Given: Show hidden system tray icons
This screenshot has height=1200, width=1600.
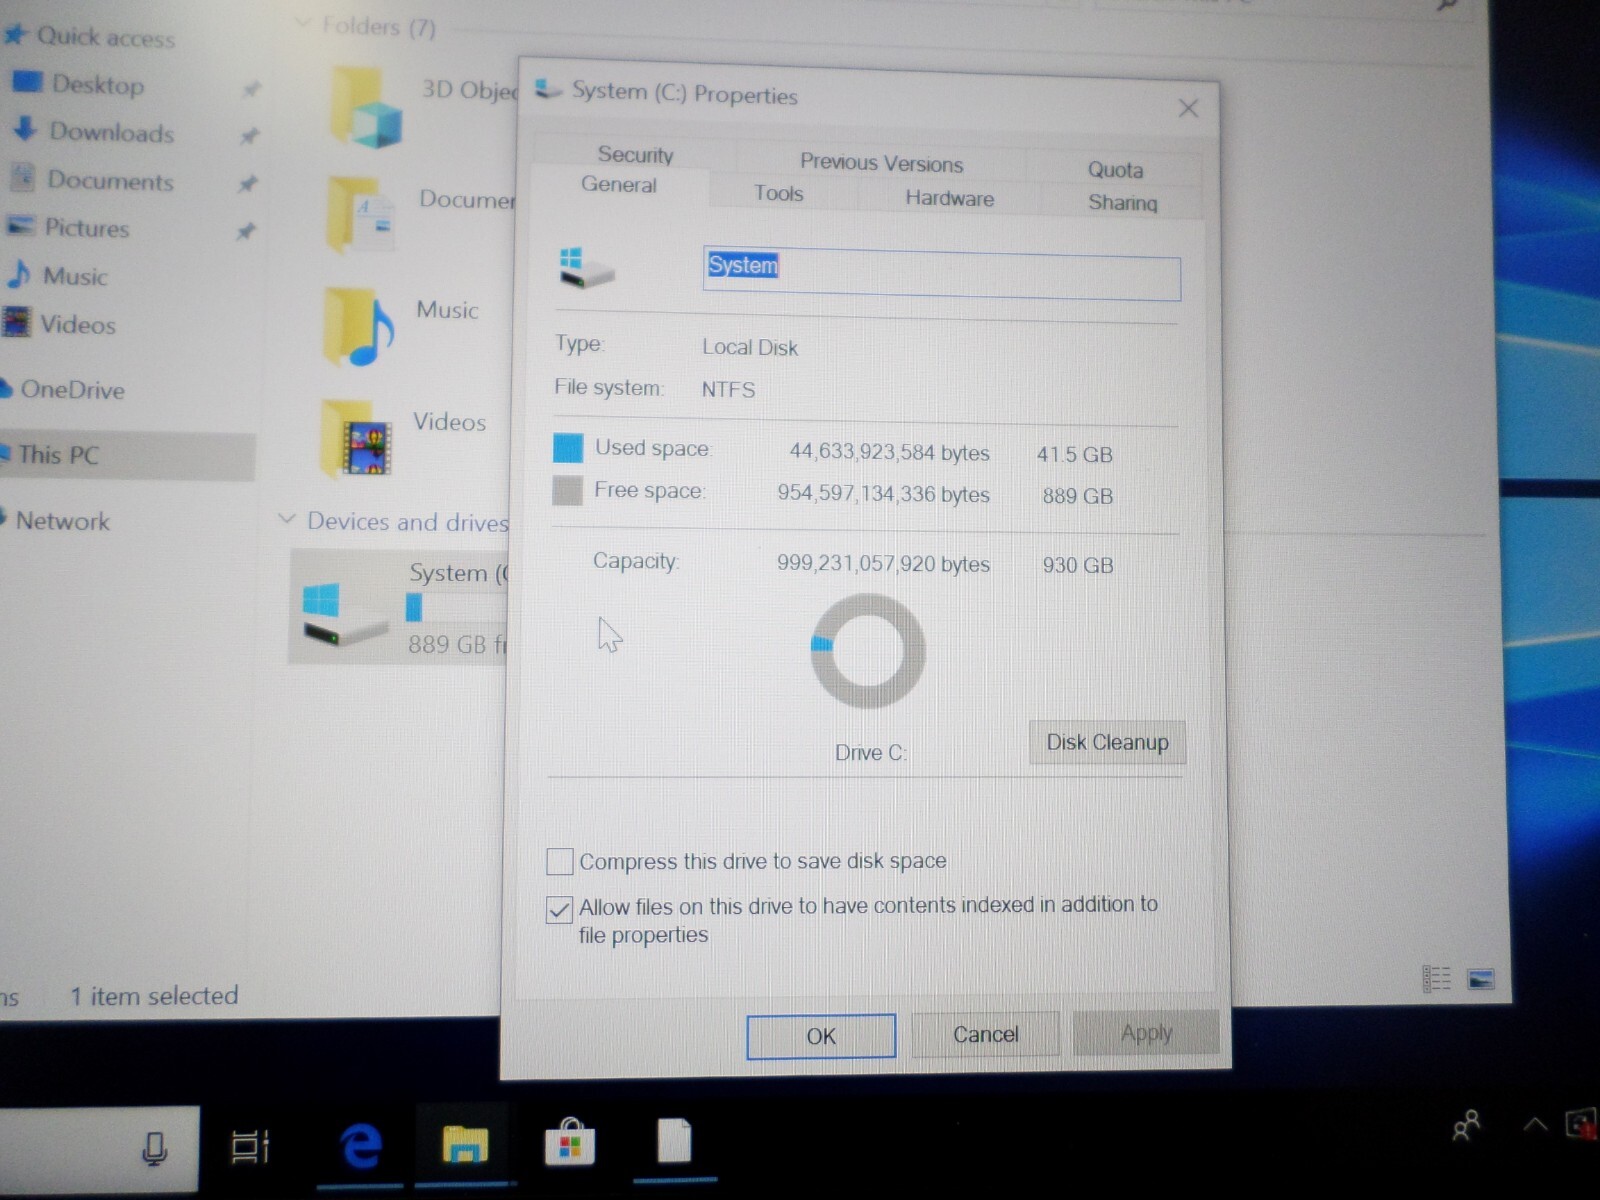Looking at the screenshot, I should pos(1535,1125).
